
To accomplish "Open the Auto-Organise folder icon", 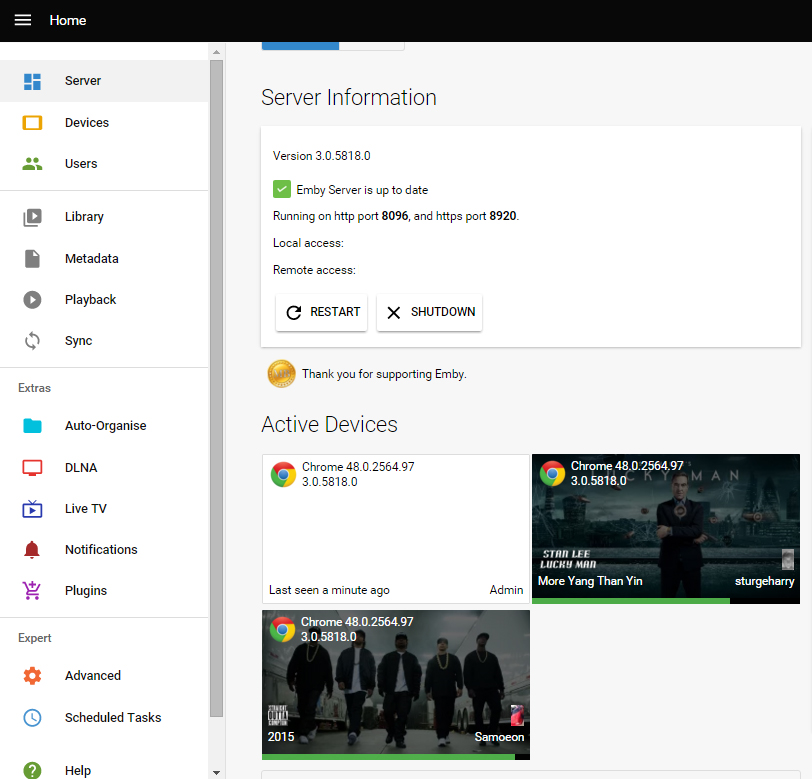I will 32,426.
